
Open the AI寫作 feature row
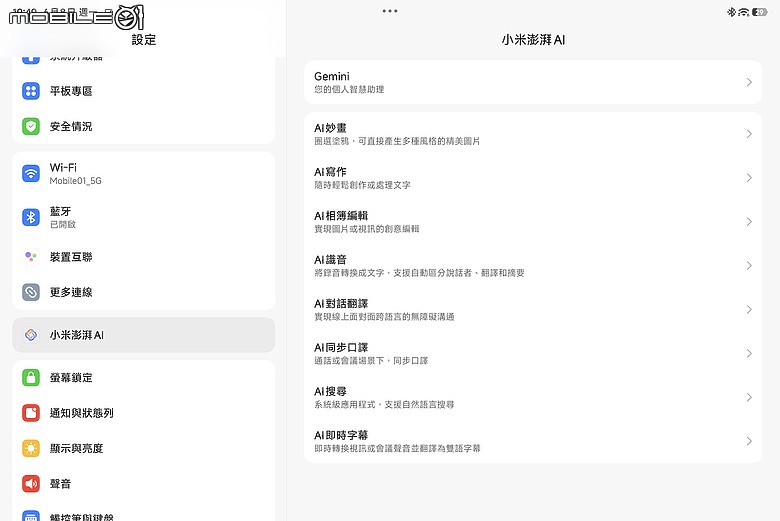click(533, 178)
